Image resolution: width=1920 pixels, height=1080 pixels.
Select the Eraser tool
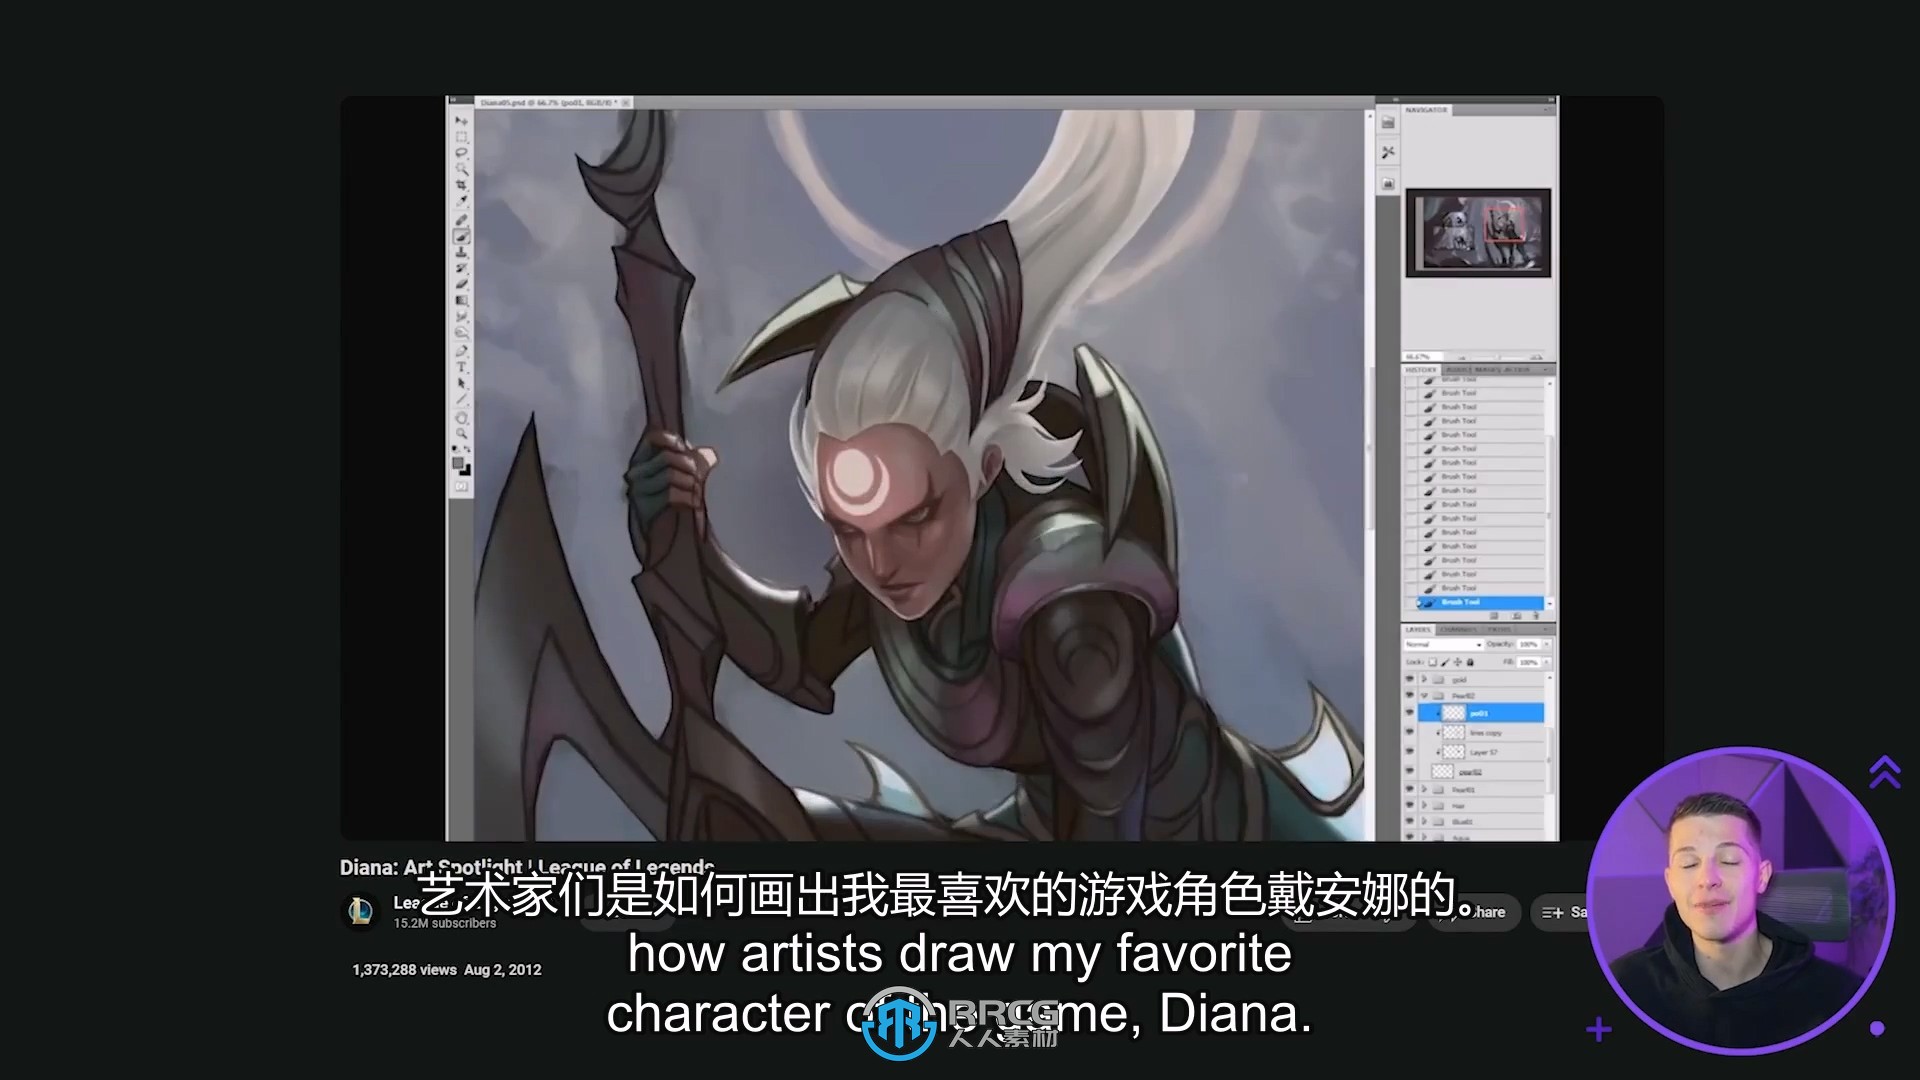462,283
